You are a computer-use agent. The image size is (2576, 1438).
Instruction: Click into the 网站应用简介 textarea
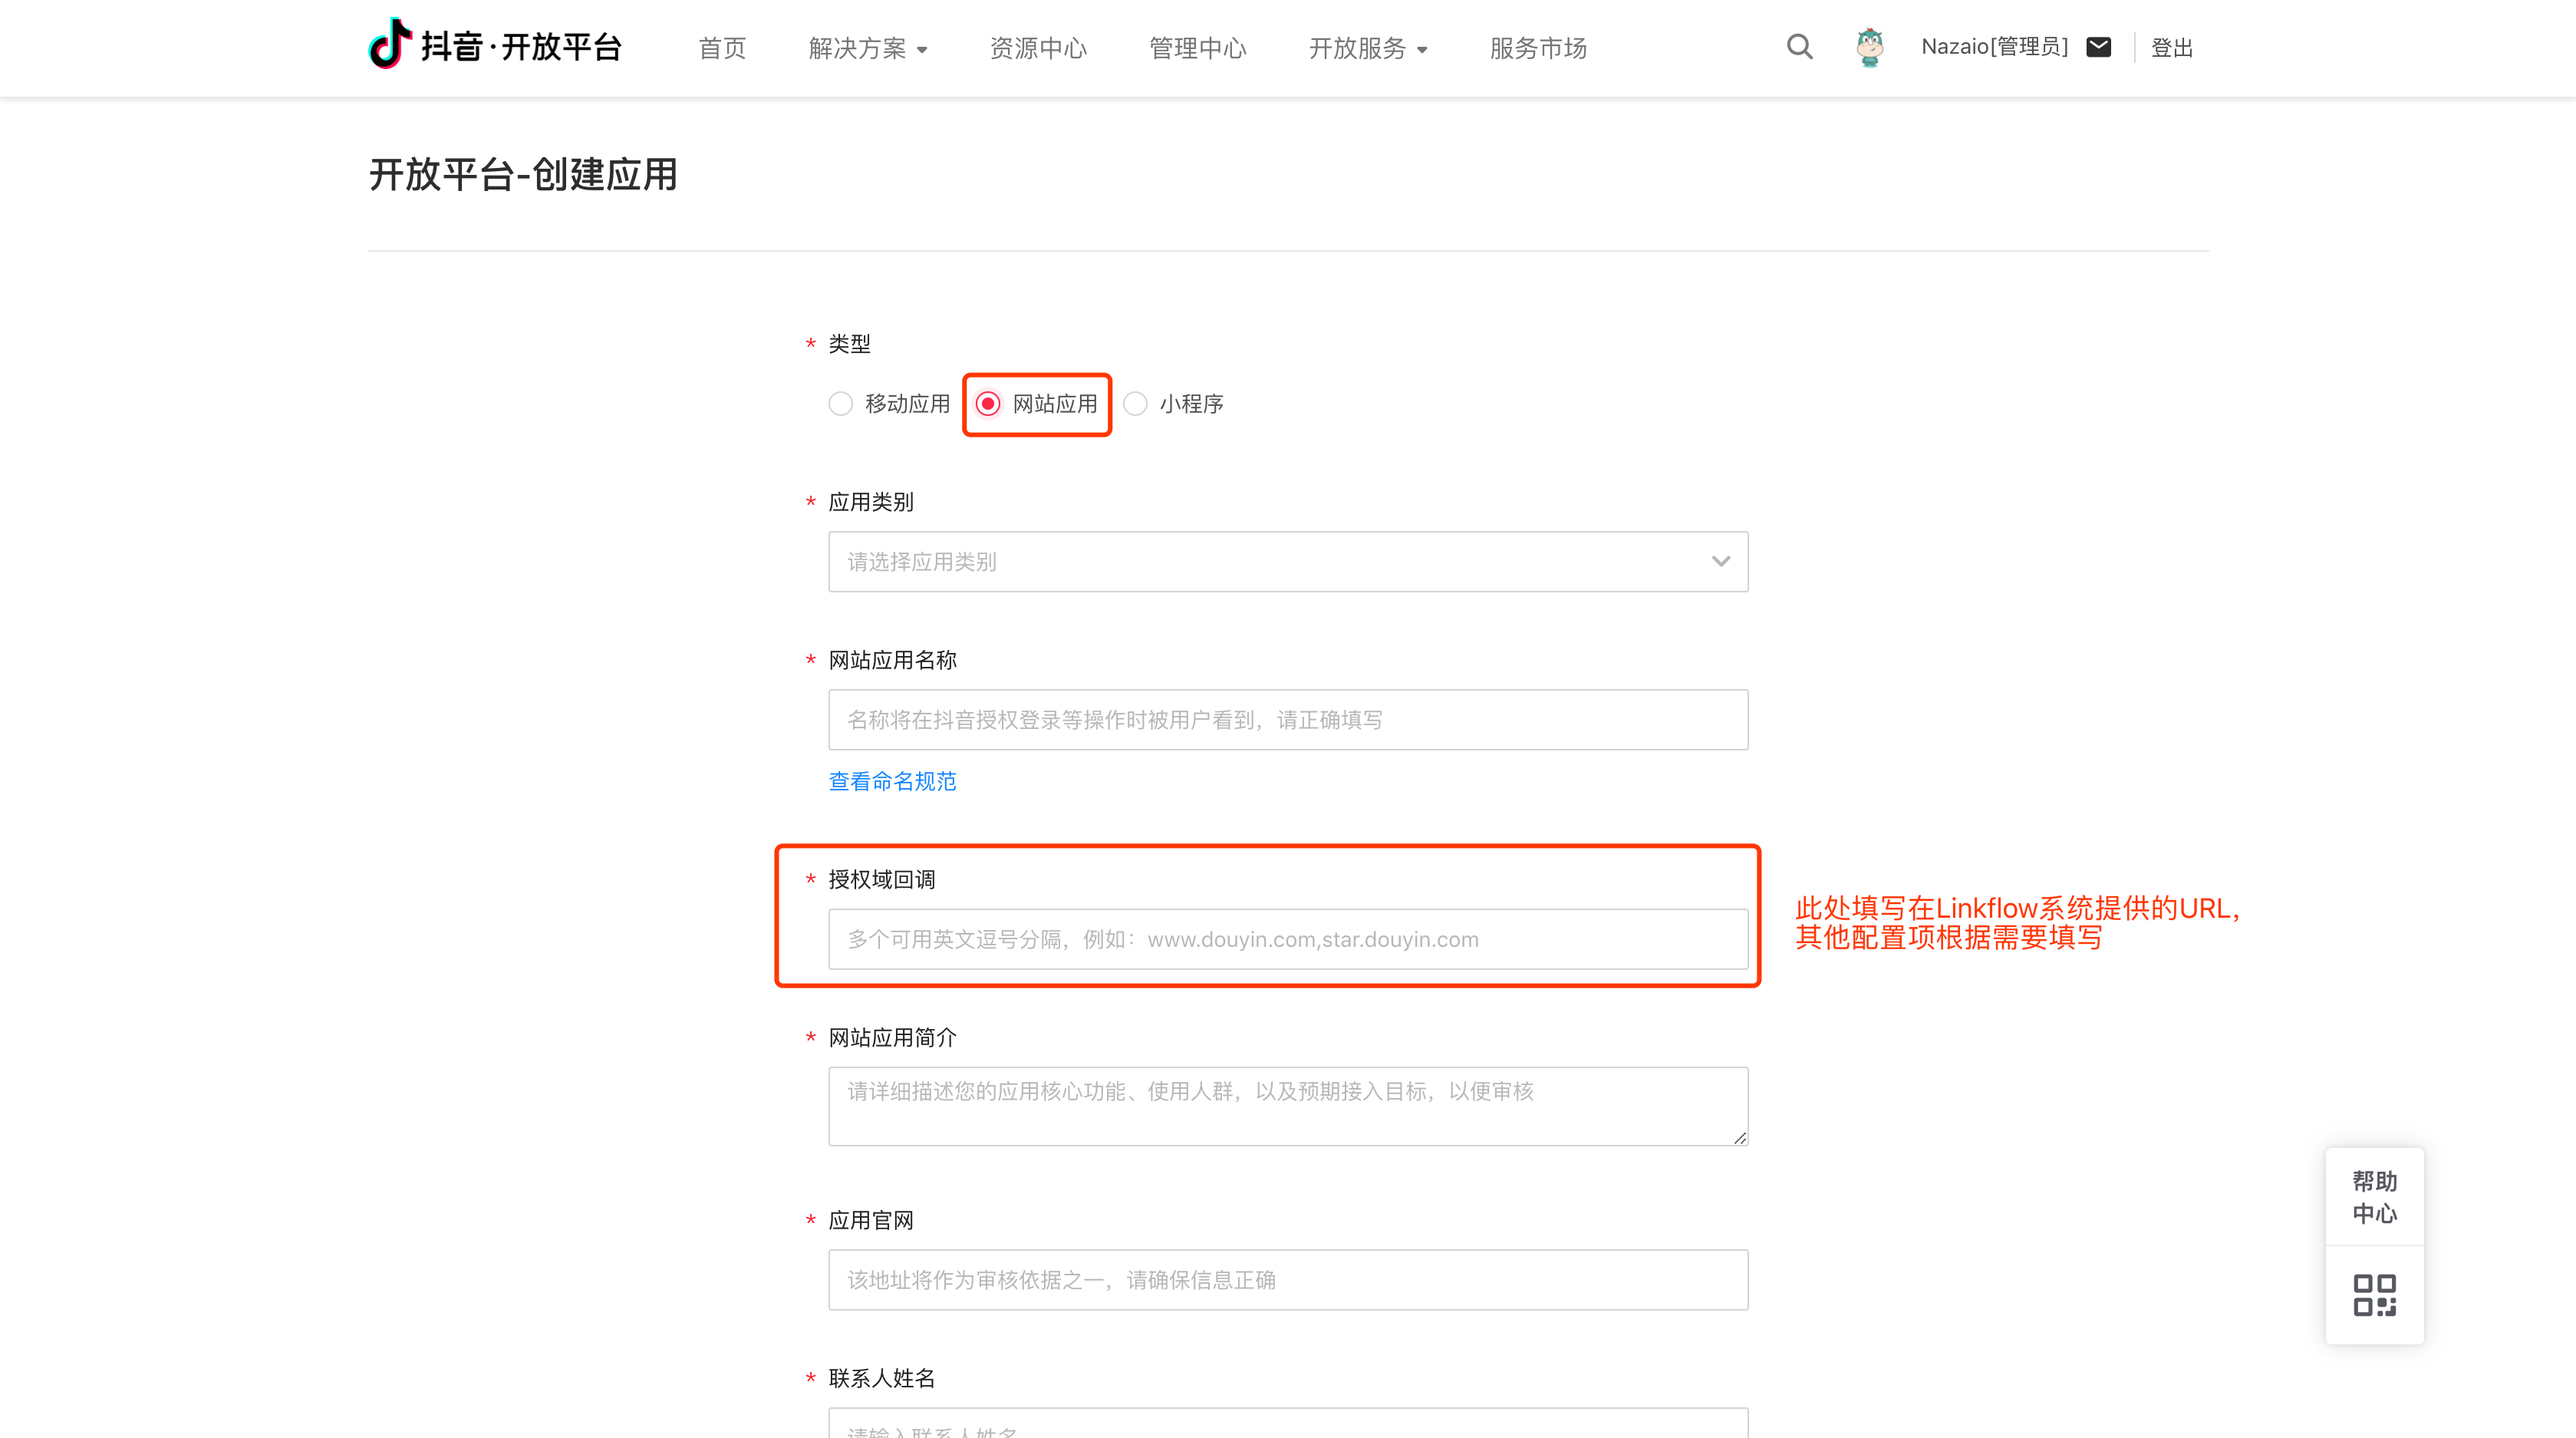point(1287,1106)
